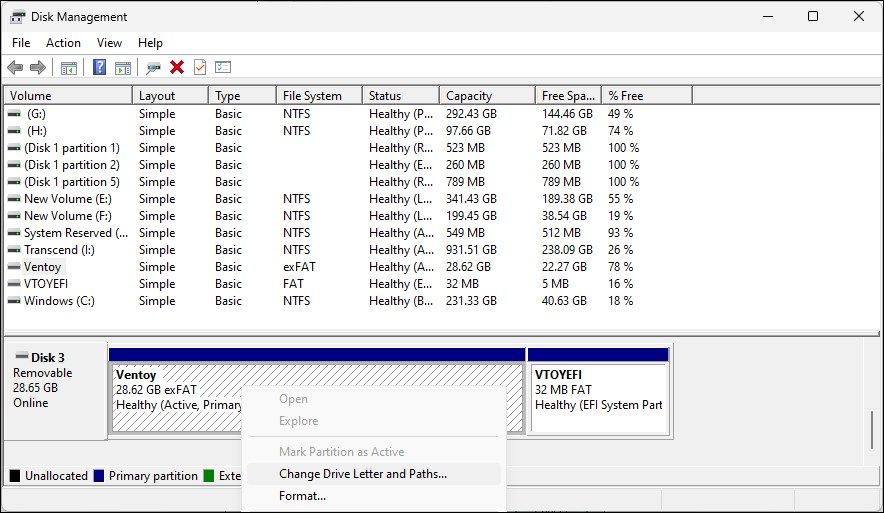Open the File menu
The width and height of the screenshot is (884, 513).
pyautogui.click(x=21, y=43)
